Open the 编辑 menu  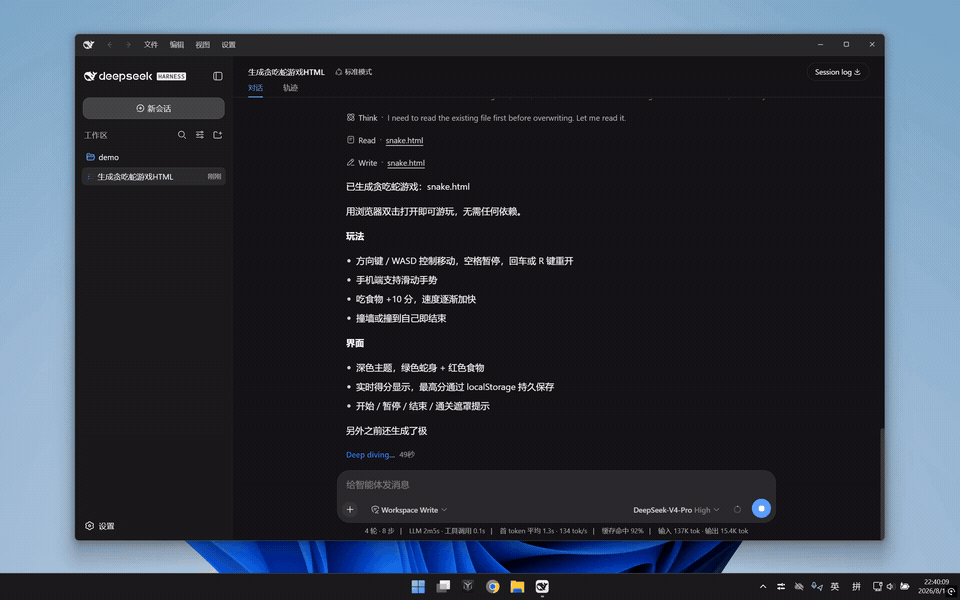[177, 45]
